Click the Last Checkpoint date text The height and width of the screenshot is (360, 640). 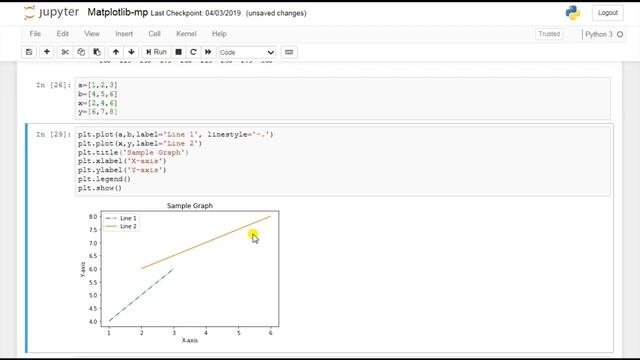(196, 13)
